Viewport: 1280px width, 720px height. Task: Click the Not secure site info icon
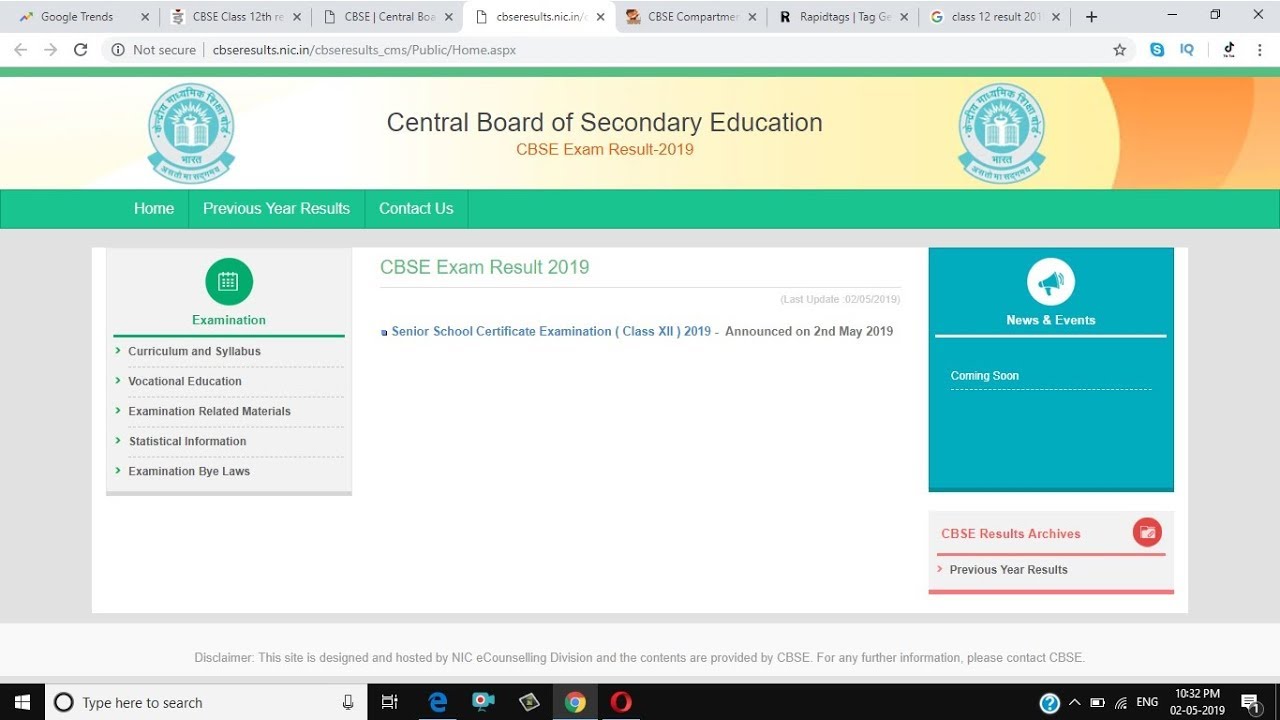coord(117,50)
